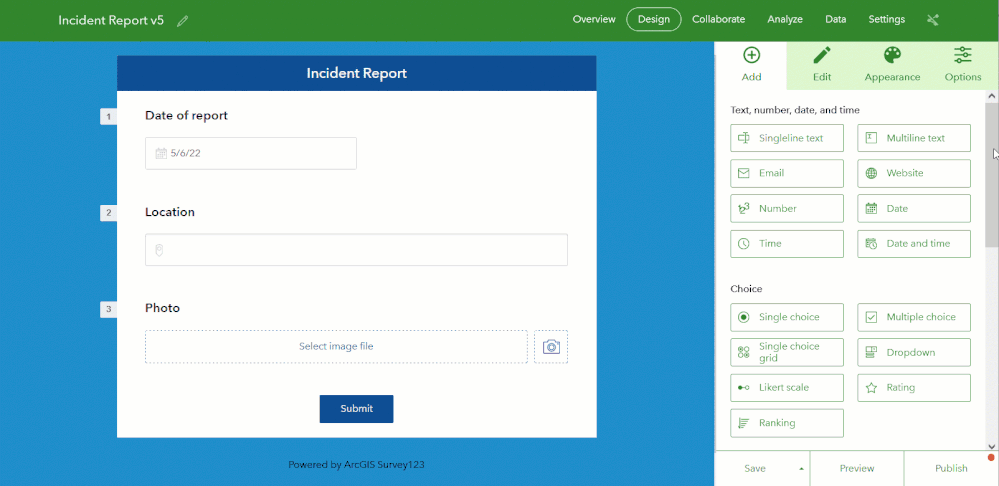Click question number 1 badge
This screenshot has width=999, height=486.
108,117
